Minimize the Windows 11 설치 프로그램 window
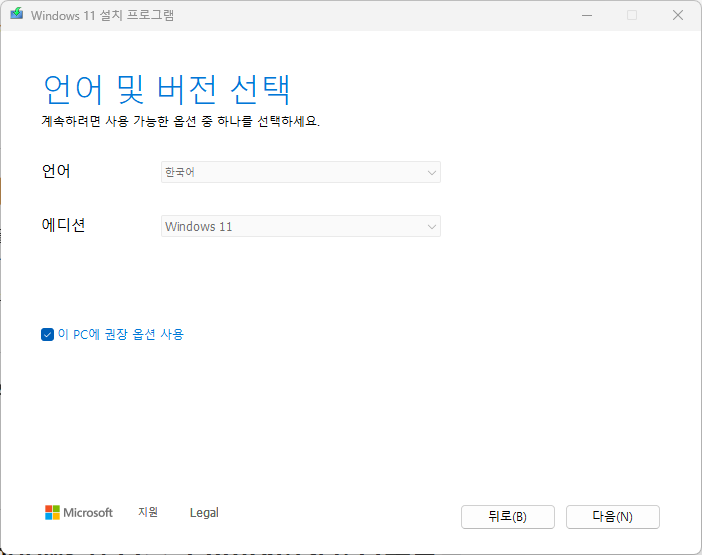 [587, 16]
